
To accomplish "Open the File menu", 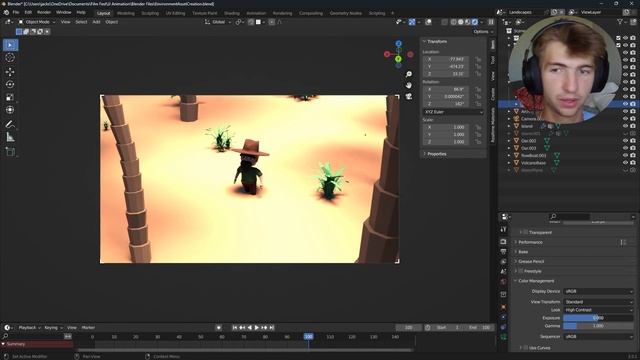I will tap(16, 13).
